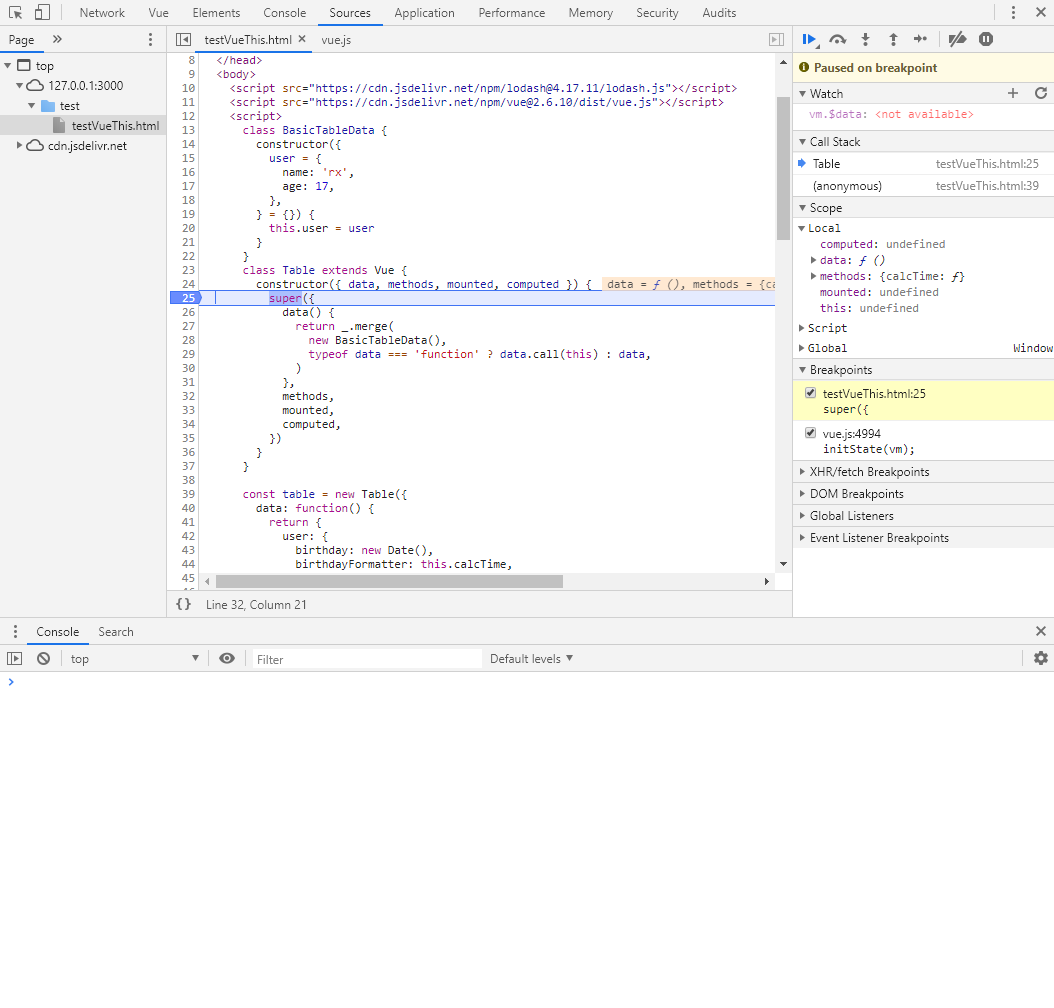This screenshot has width=1054, height=1008.
Task: Toggle the testVueThis.html:25 breakpoint checkbox
Action: pyautogui.click(x=811, y=393)
